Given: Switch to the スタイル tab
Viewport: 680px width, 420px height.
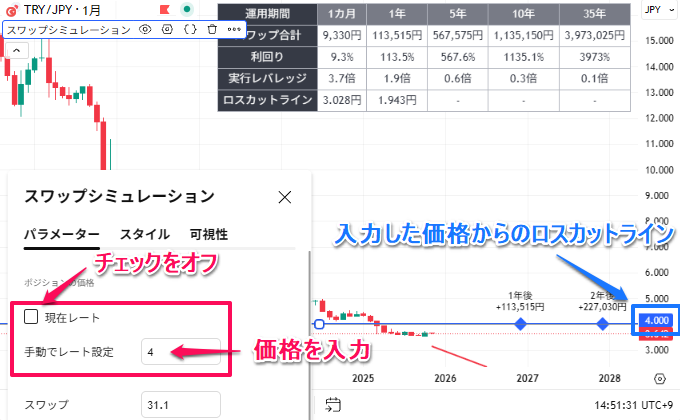Looking at the screenshot, I should pos(145,234).
